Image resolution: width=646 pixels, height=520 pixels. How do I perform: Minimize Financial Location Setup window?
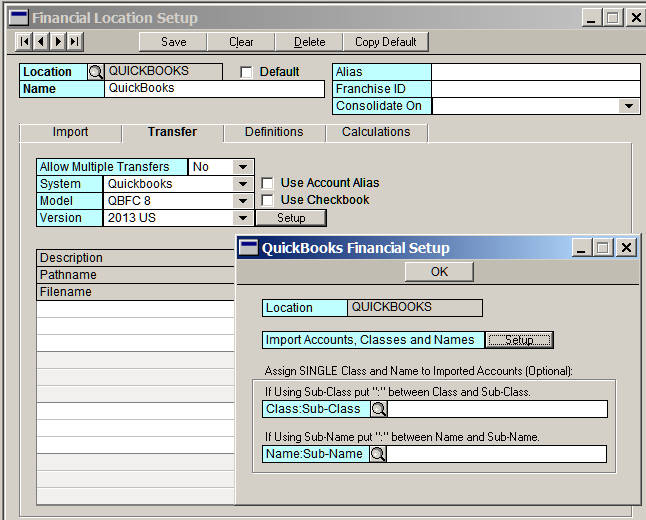click(x=591, y=18)
